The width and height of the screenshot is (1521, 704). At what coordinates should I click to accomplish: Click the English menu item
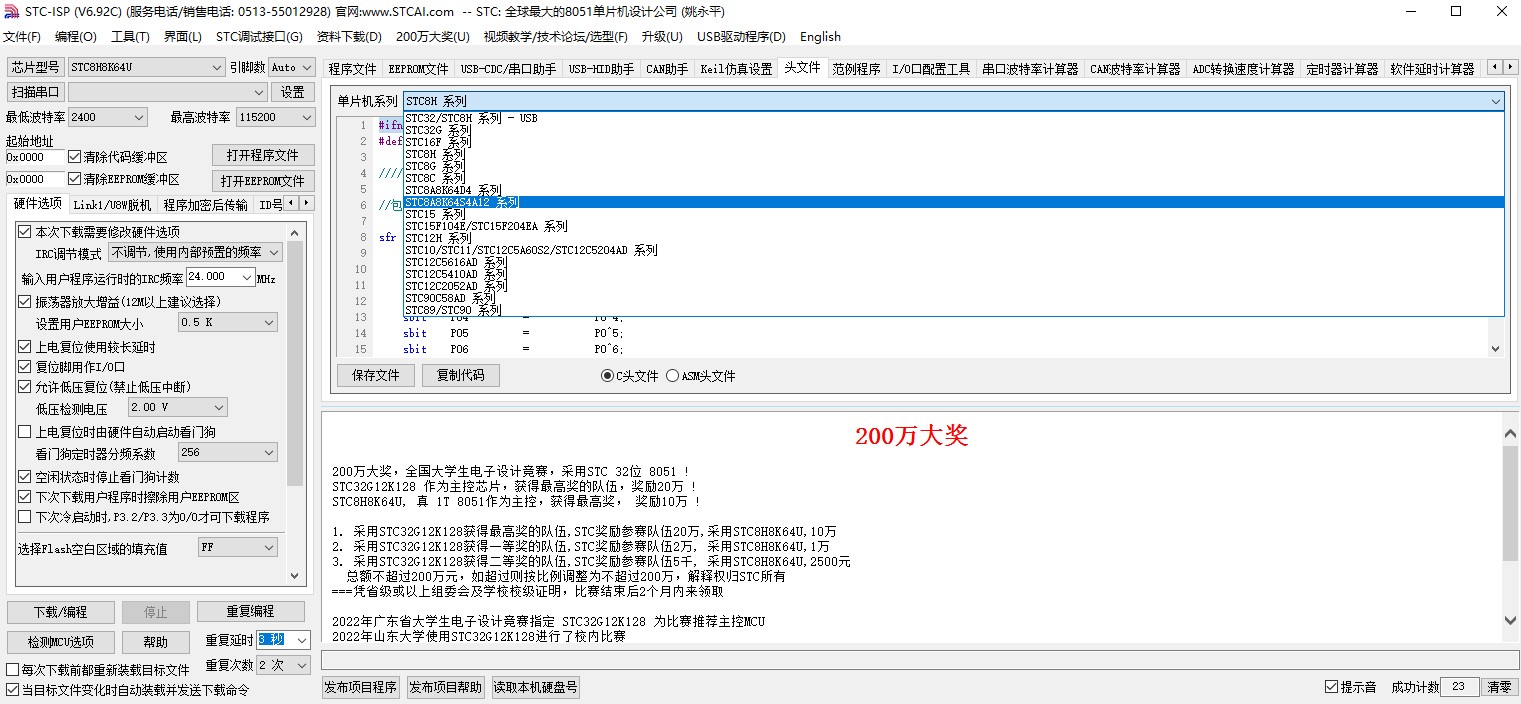coord(820,37)
